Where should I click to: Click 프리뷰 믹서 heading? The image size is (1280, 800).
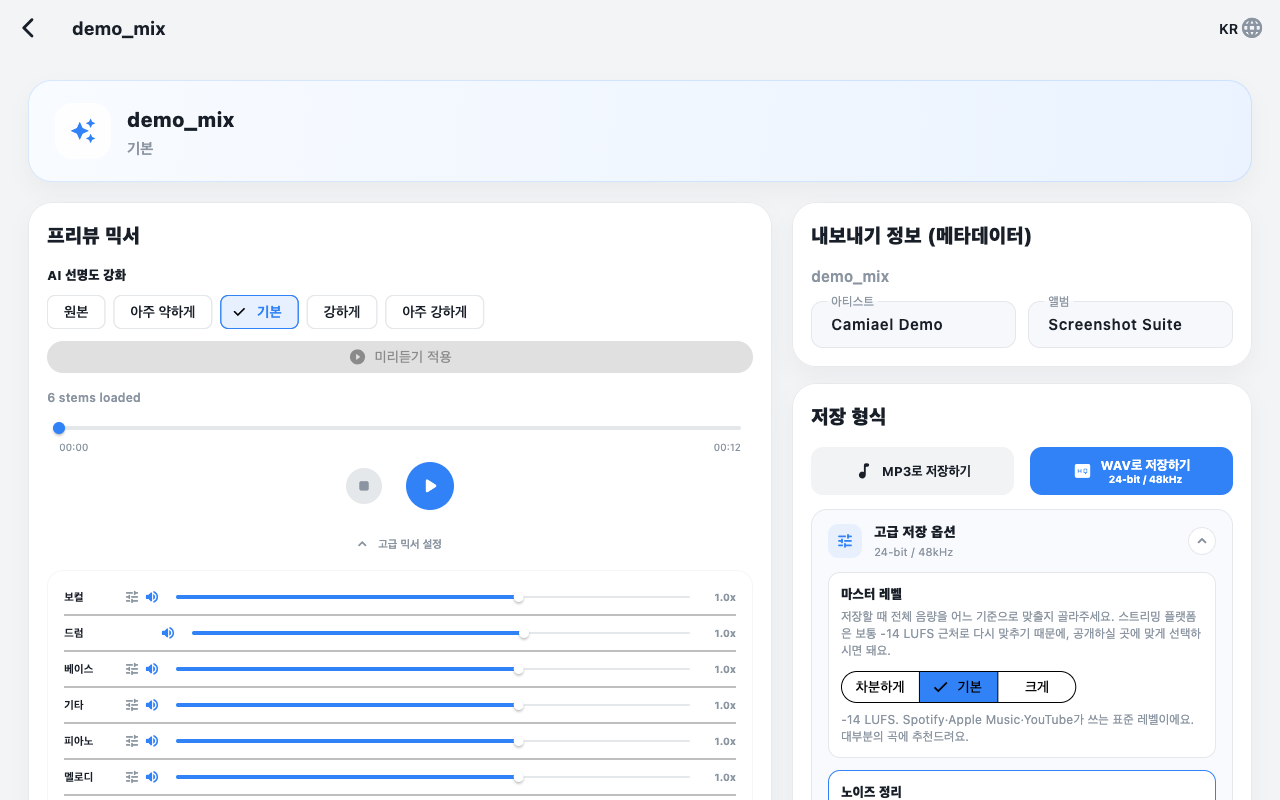93,236
